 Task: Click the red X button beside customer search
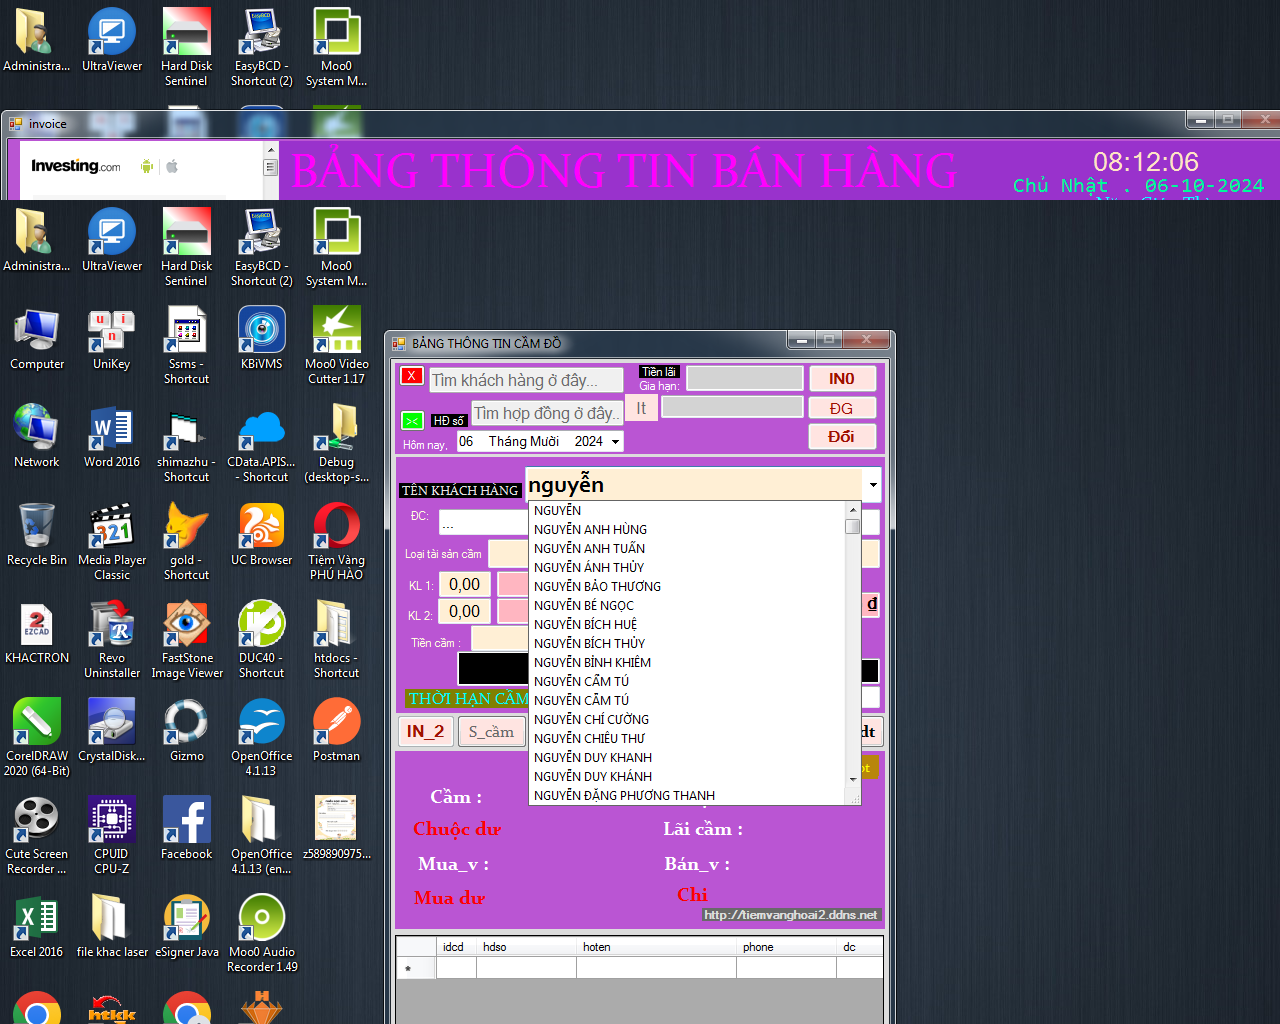(x=411, y=376)
